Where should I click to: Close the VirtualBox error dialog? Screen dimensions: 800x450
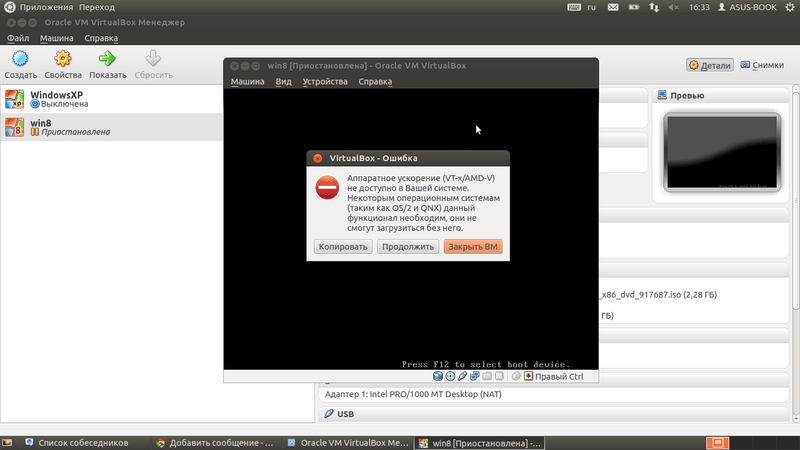point(318,158)
